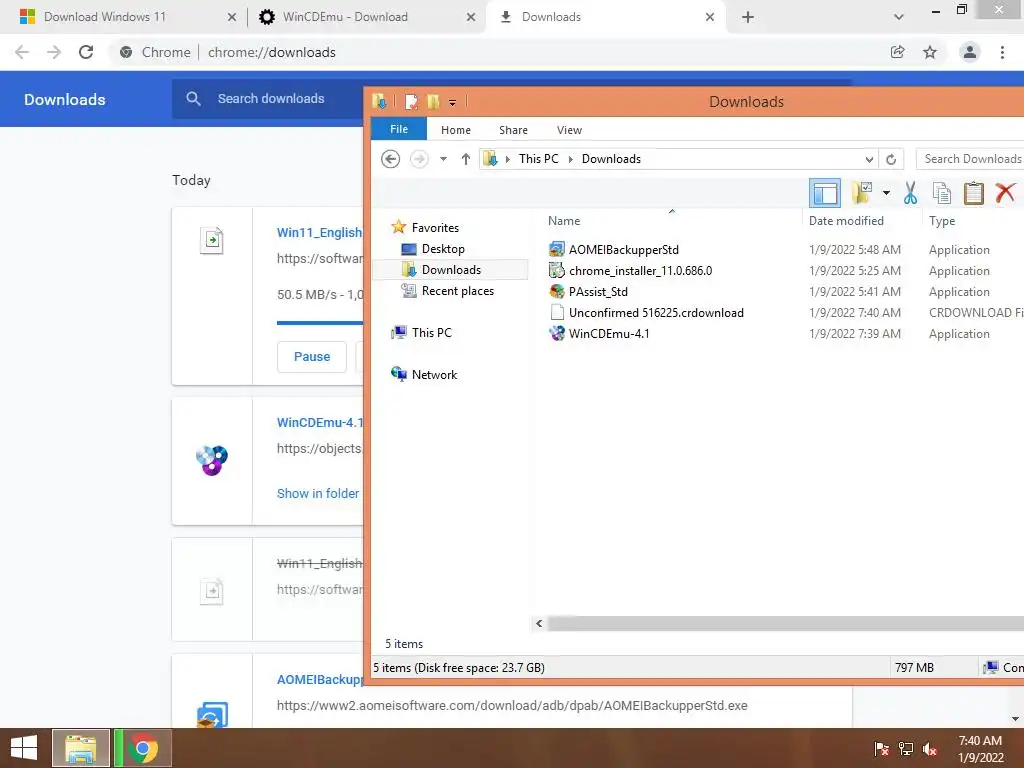This screenshot has height=768, width=1024.
Task: Open File Explorer from the taskbar
Action: (x=81, y=748)
